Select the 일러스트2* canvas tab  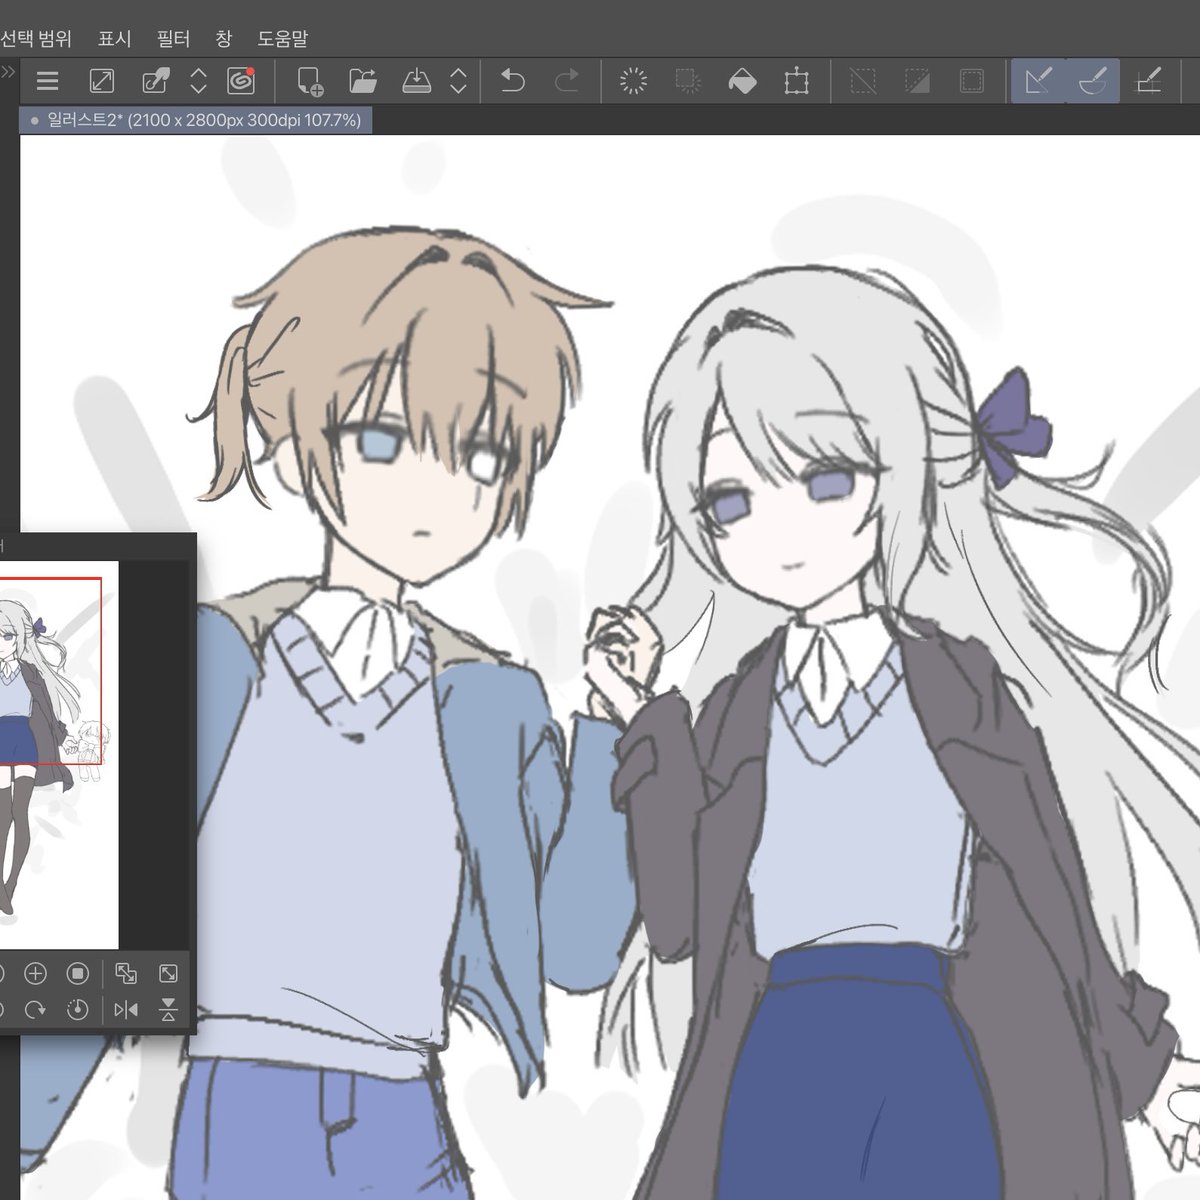[x=196, y=120]
